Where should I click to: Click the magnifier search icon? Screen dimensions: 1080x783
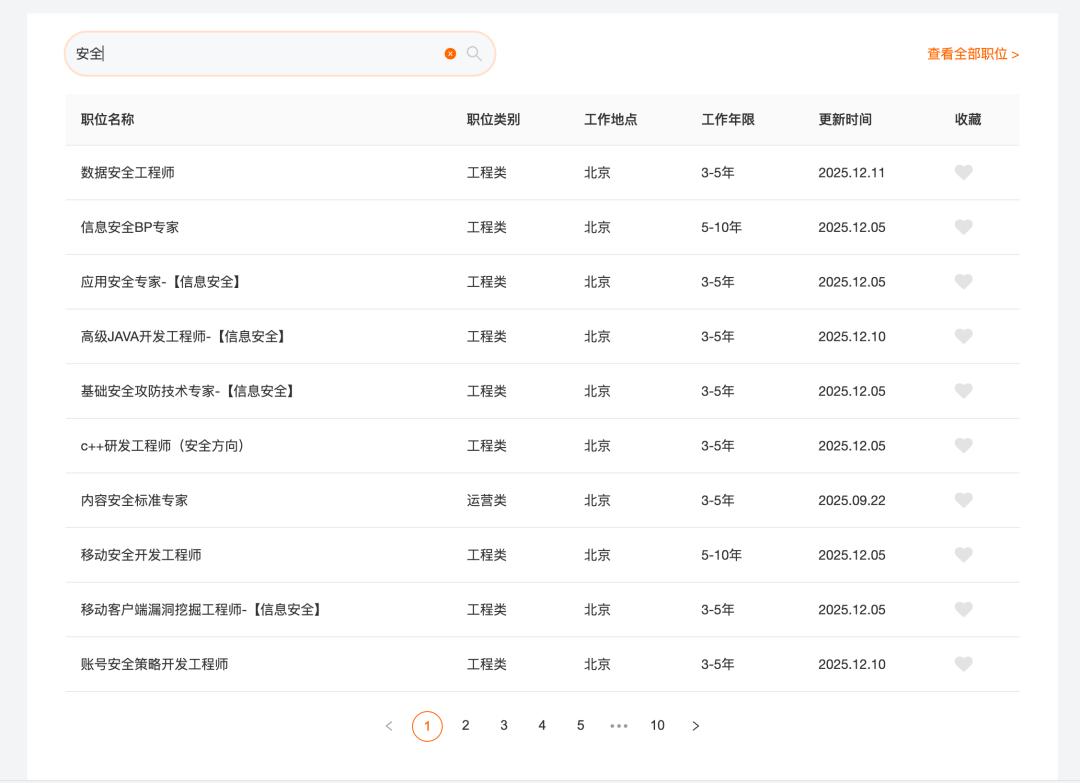click(474, 54)
